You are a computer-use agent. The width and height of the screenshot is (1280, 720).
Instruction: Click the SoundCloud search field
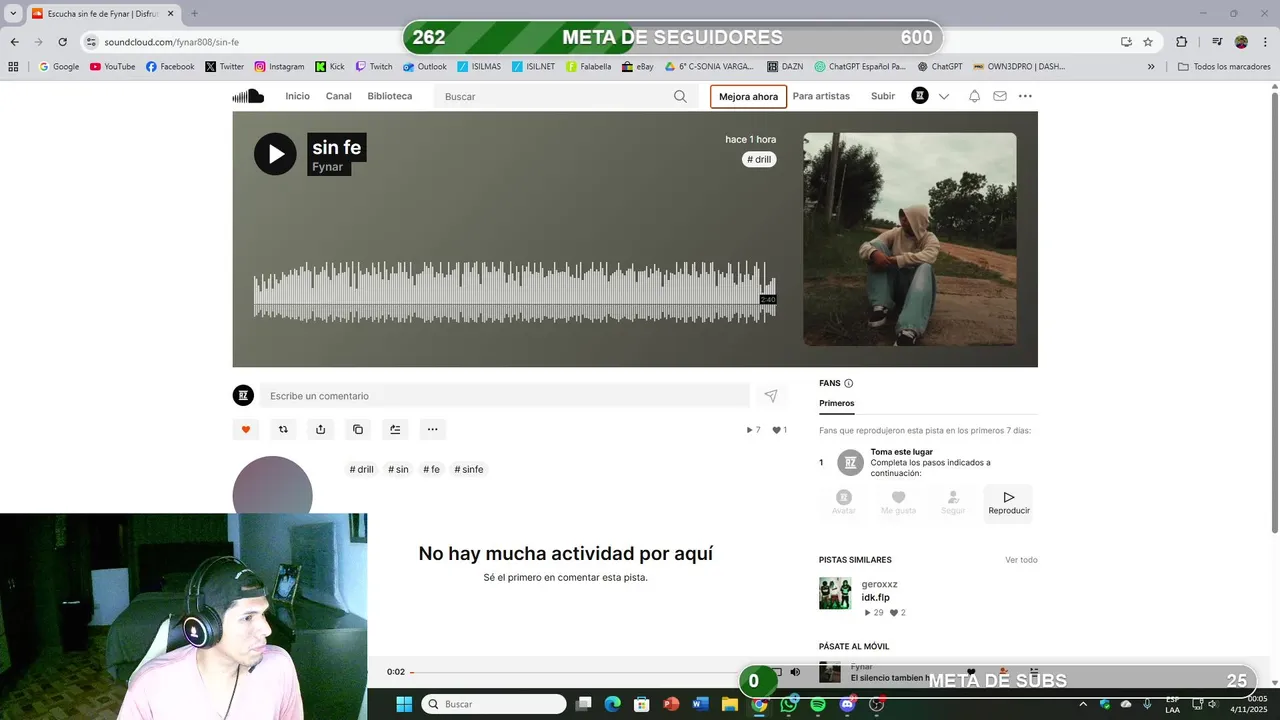pyautogui.click(x=566, y=97)
